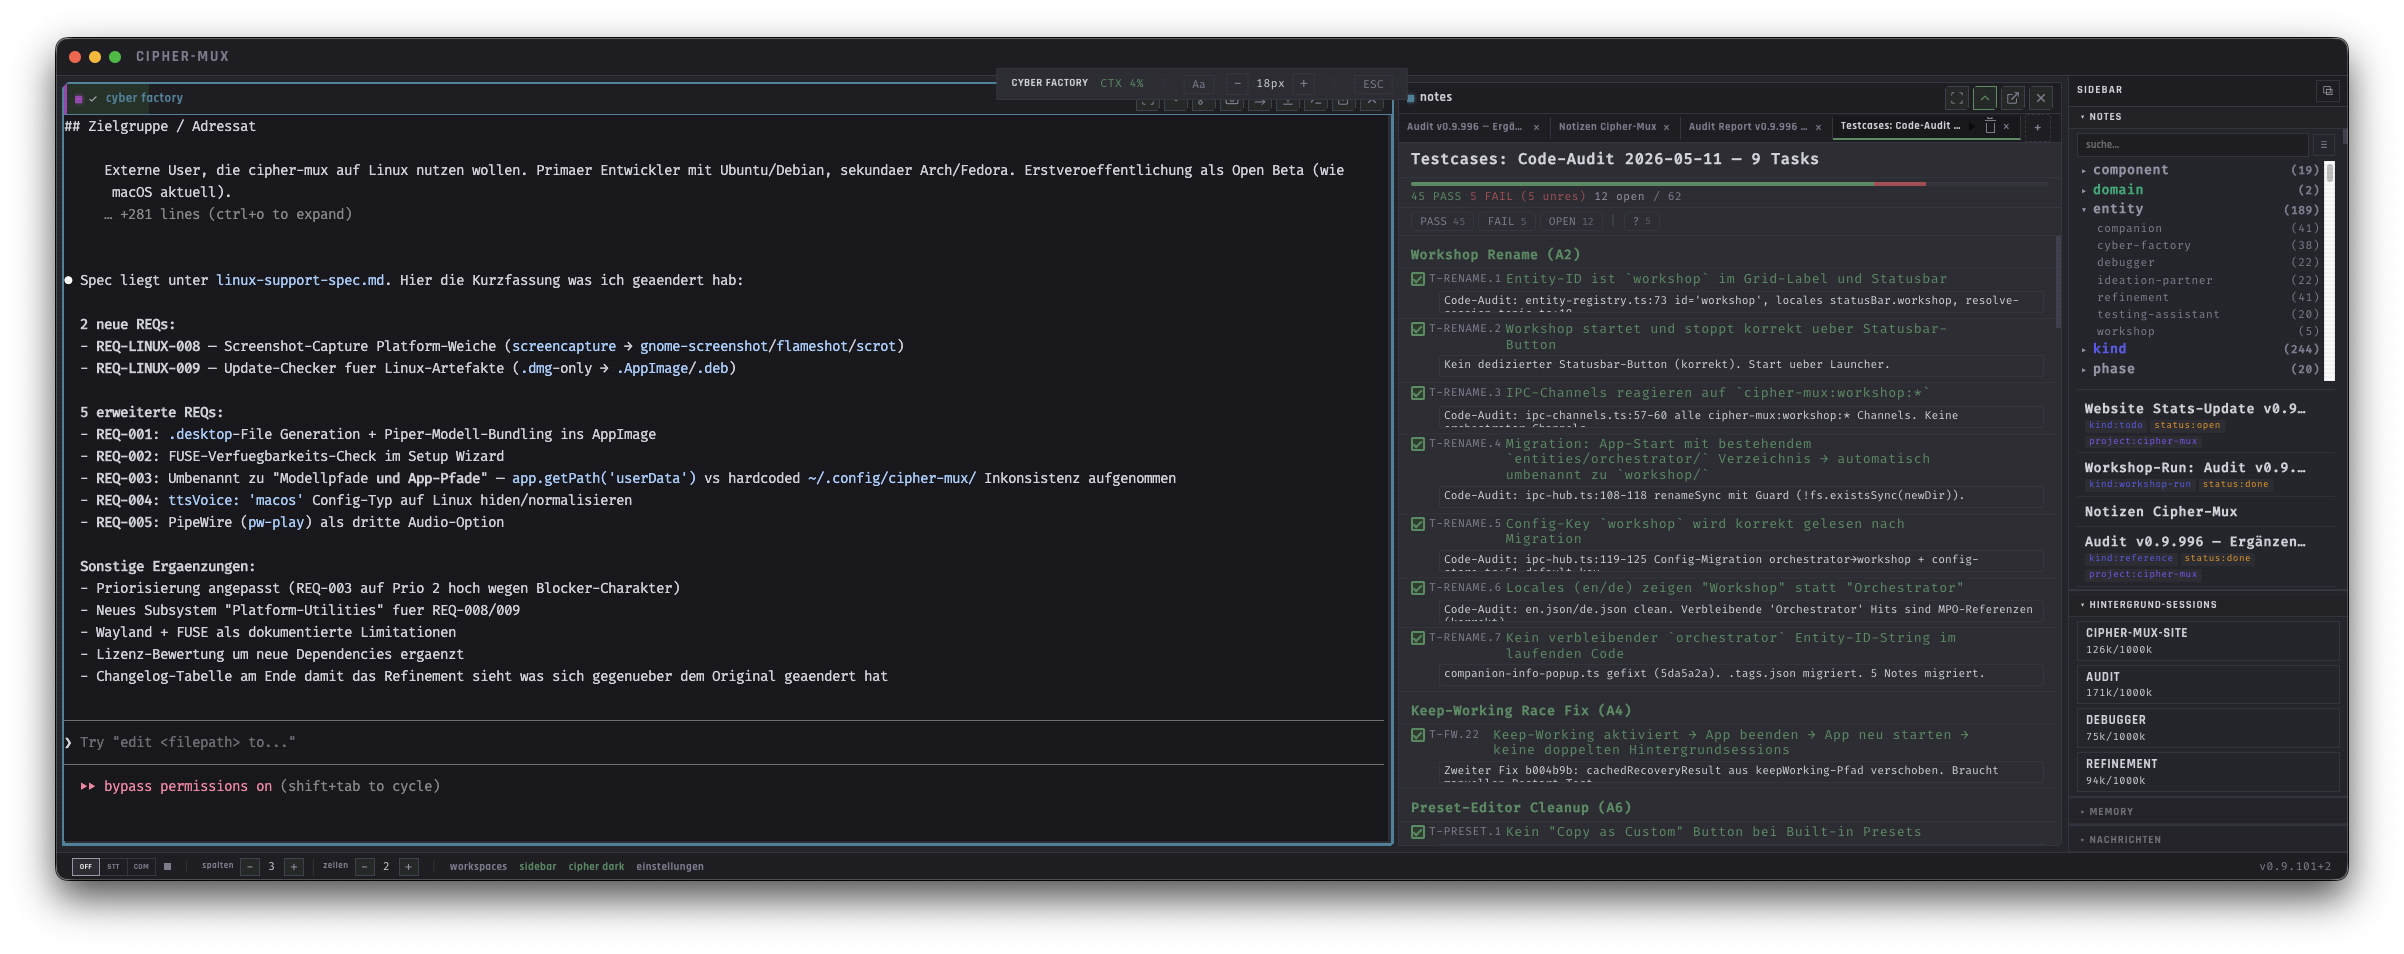Open einstellungen settings
2404x954 pixels.
(670, 867)
